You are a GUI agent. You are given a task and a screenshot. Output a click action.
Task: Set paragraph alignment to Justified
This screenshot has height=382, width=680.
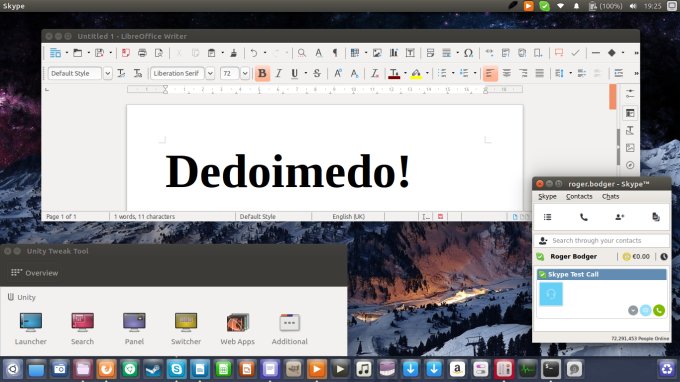(x=539, y=73)
